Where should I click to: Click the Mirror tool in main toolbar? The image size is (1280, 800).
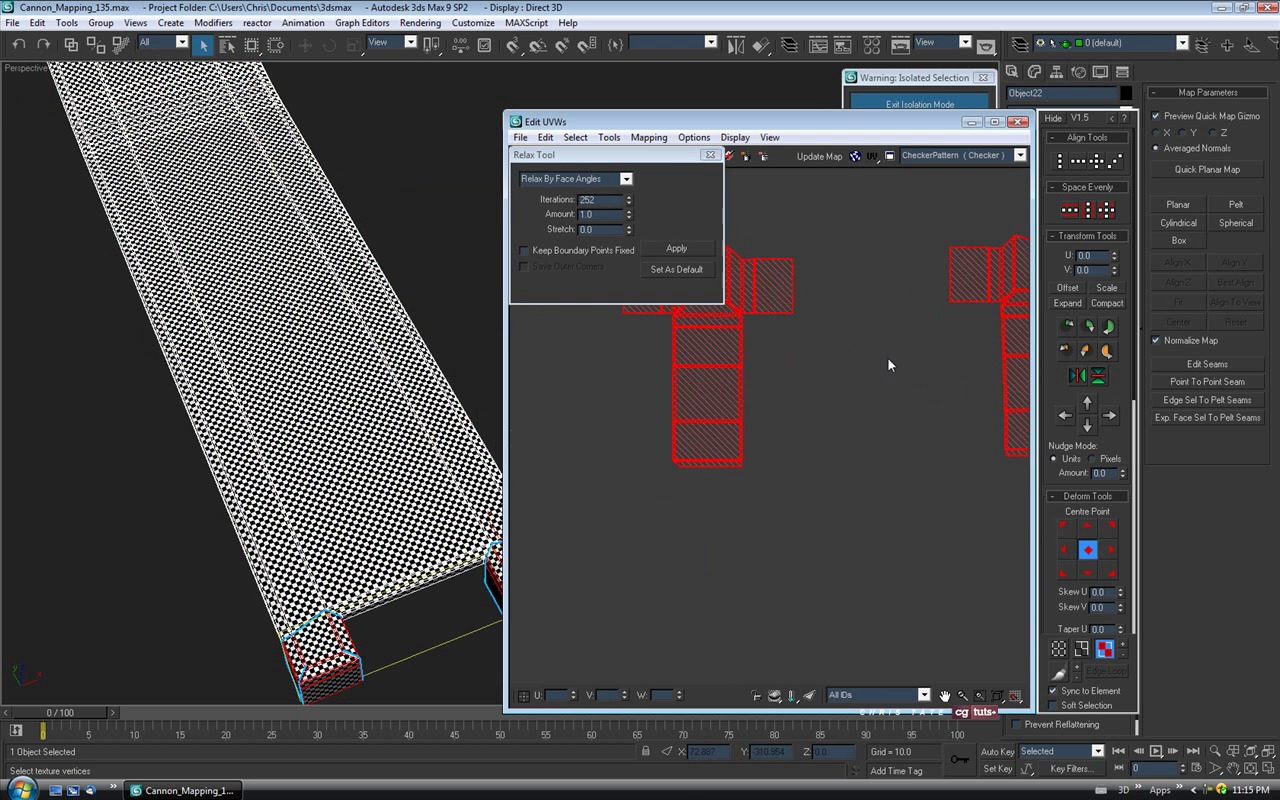736,44
